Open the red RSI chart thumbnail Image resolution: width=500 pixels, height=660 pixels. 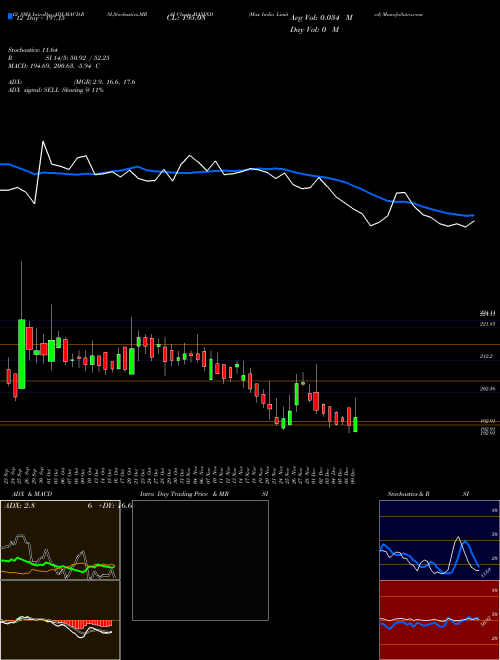point(439,620)
